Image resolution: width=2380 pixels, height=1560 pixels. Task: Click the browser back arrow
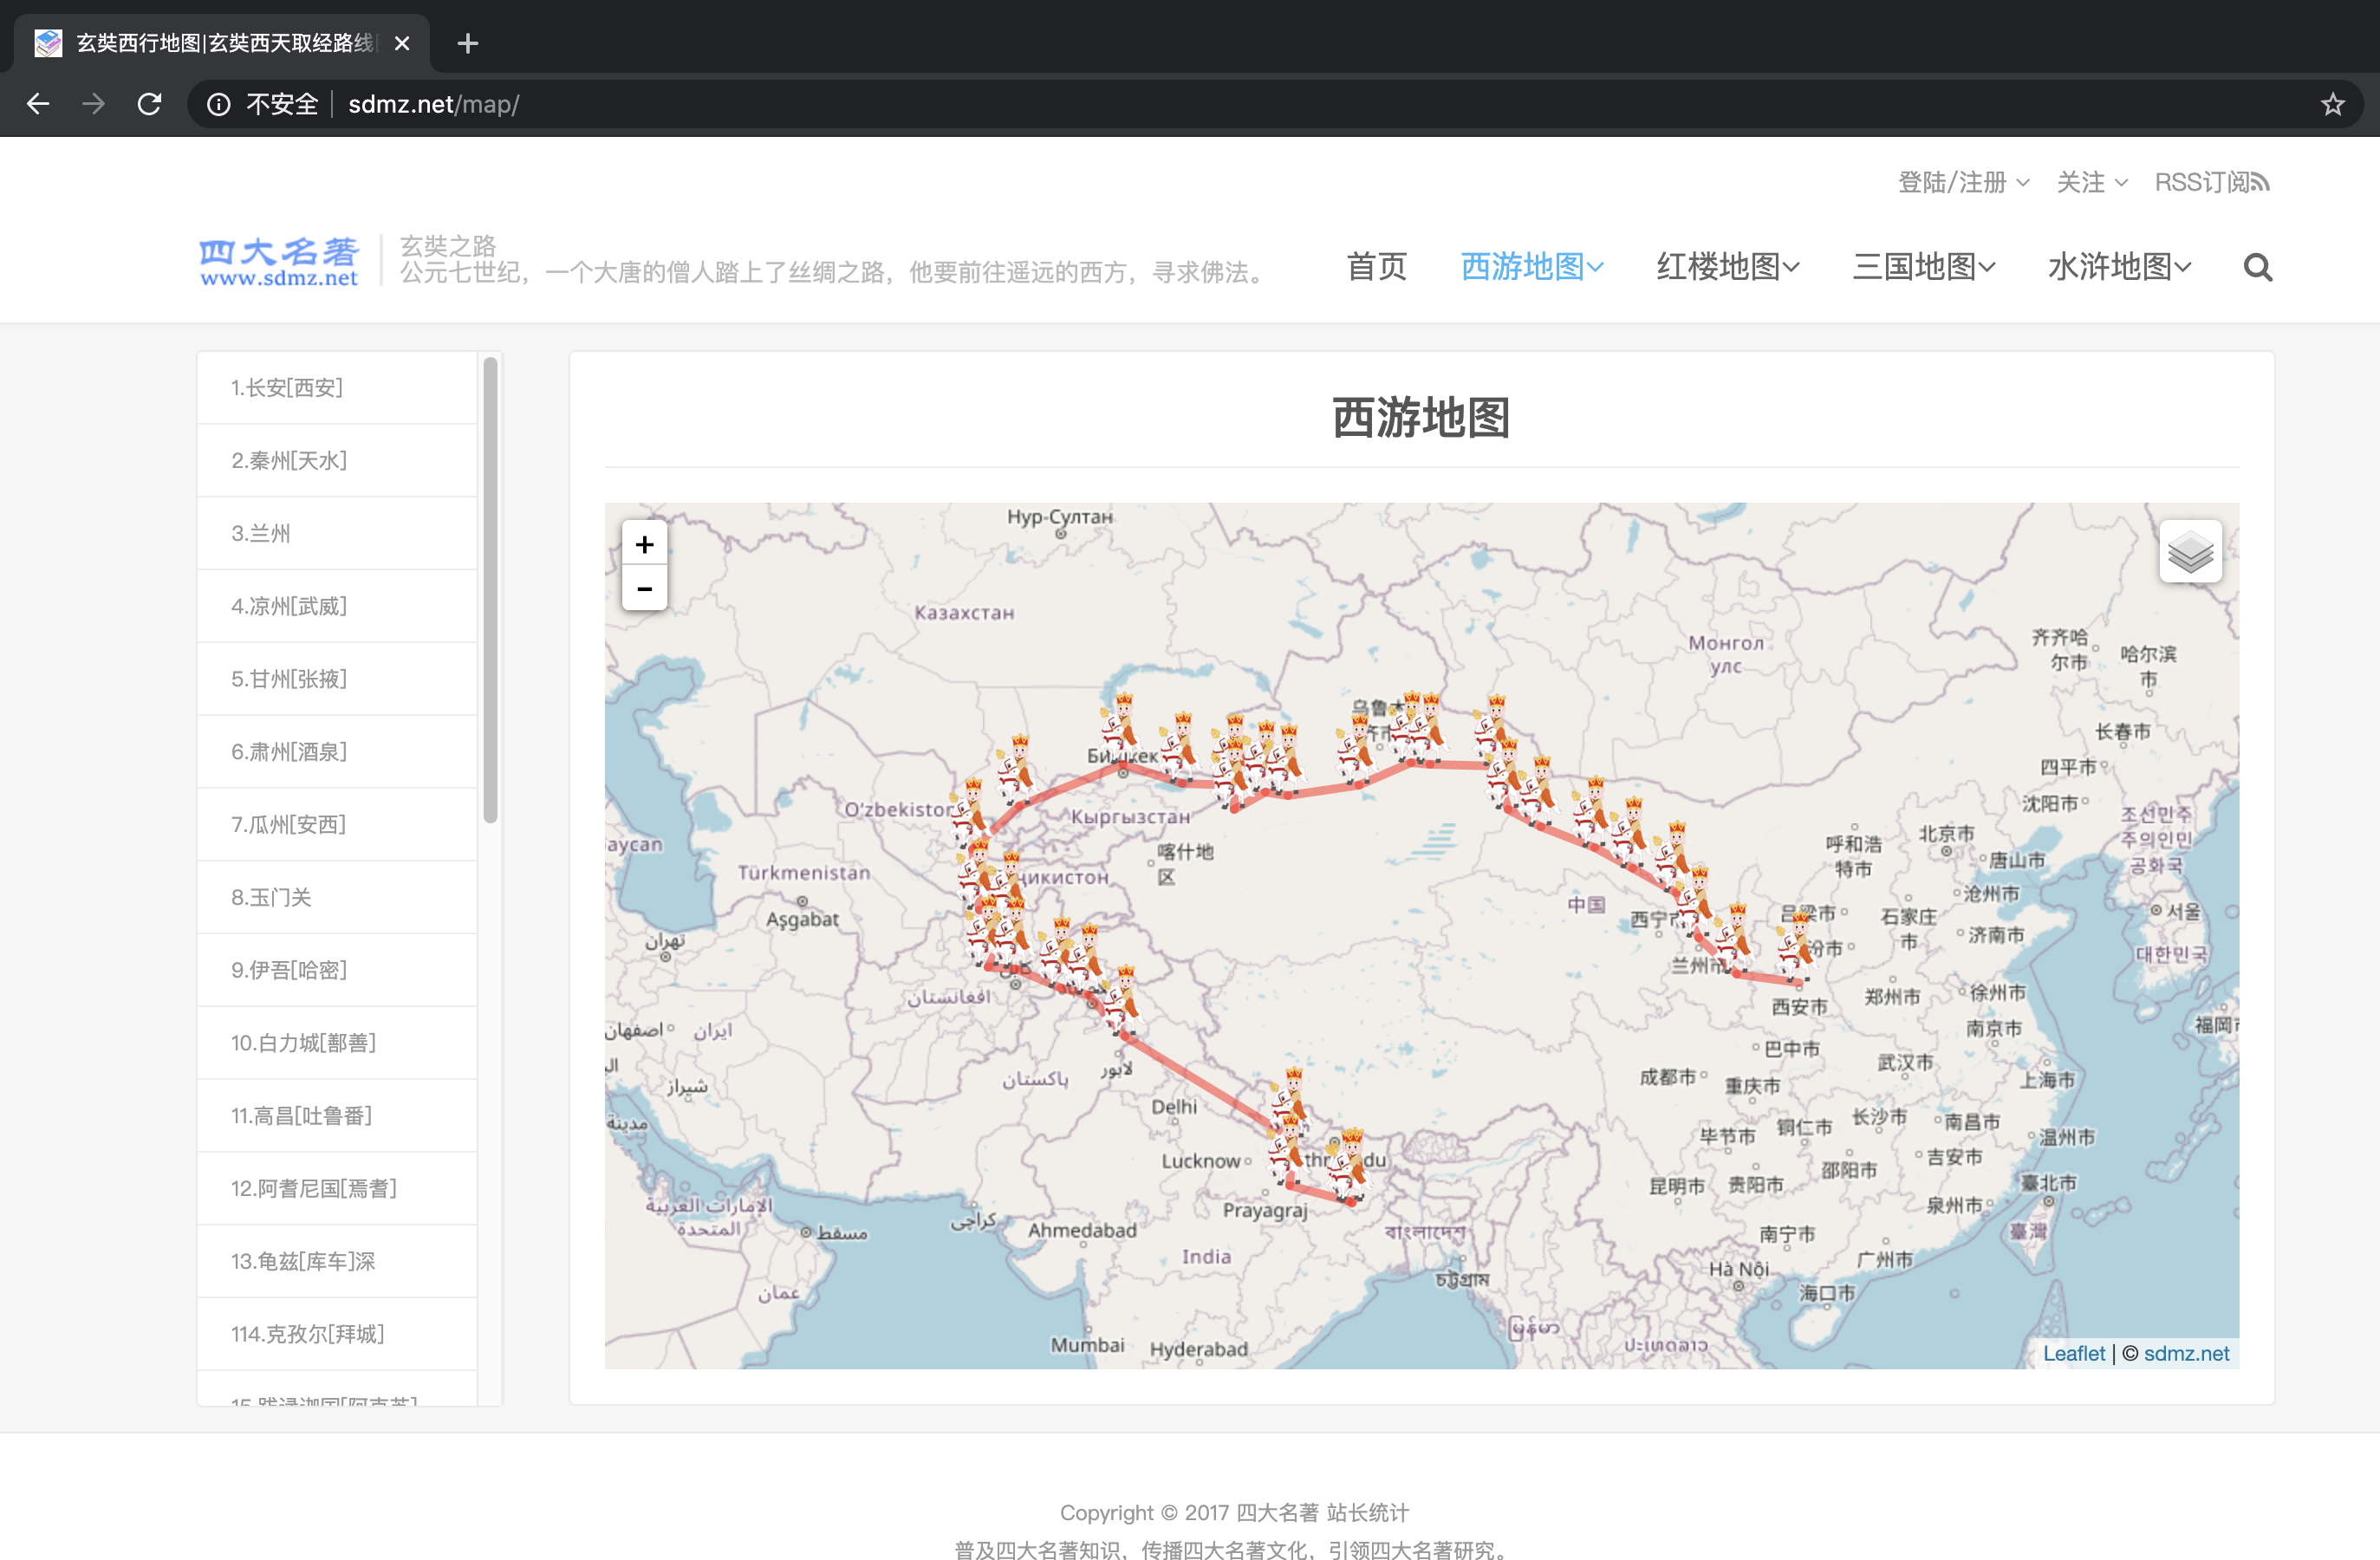tap(38, 104)
